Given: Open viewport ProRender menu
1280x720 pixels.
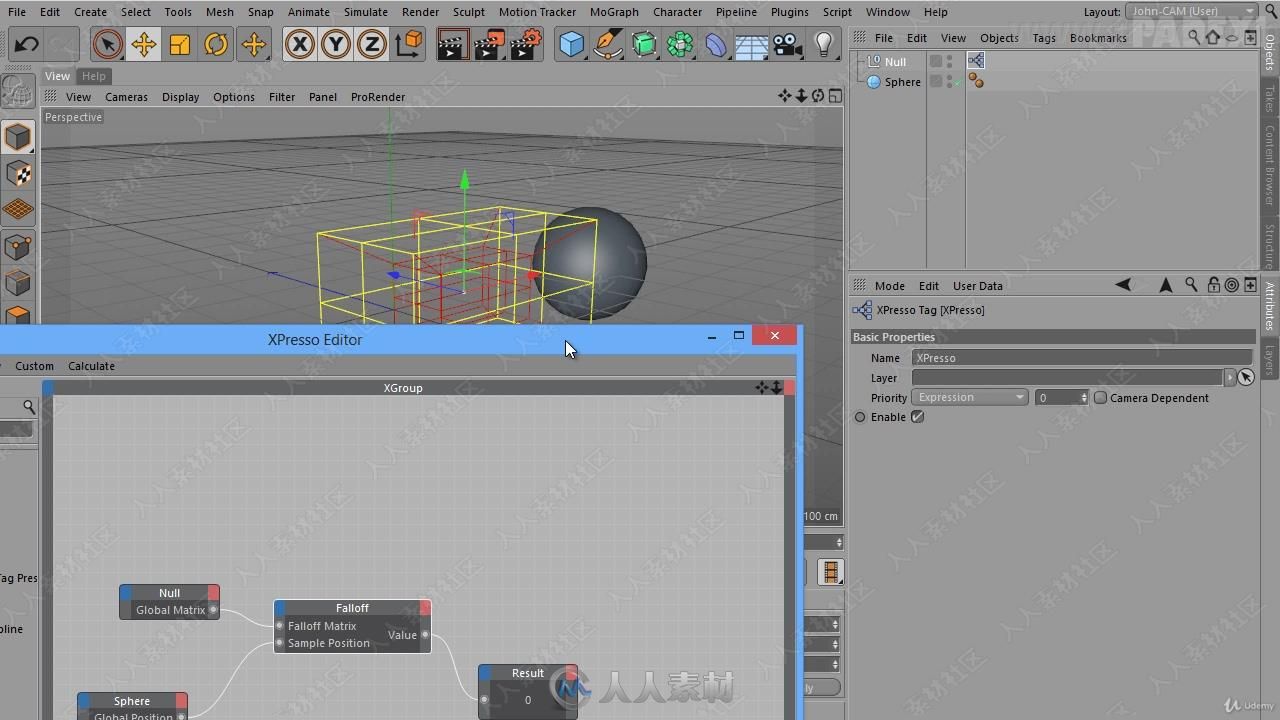Looking at the screenshot, I should pos(378,97).
